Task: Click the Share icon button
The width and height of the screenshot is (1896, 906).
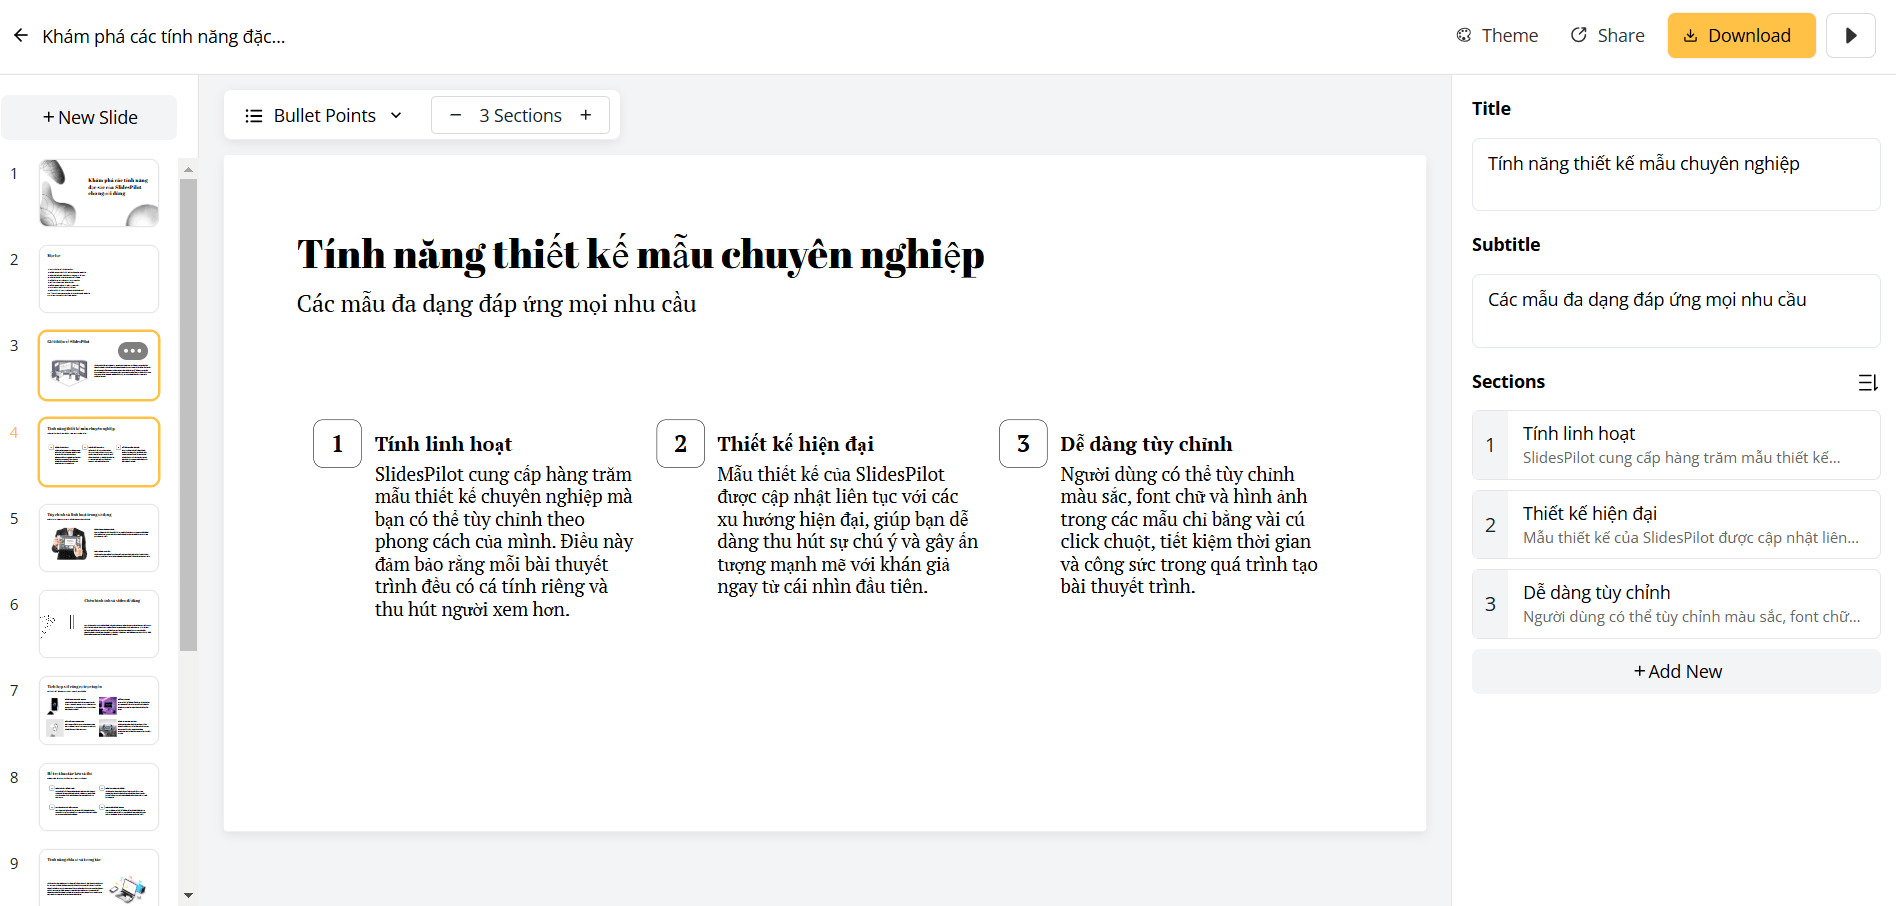Action: pos(1607,36)
